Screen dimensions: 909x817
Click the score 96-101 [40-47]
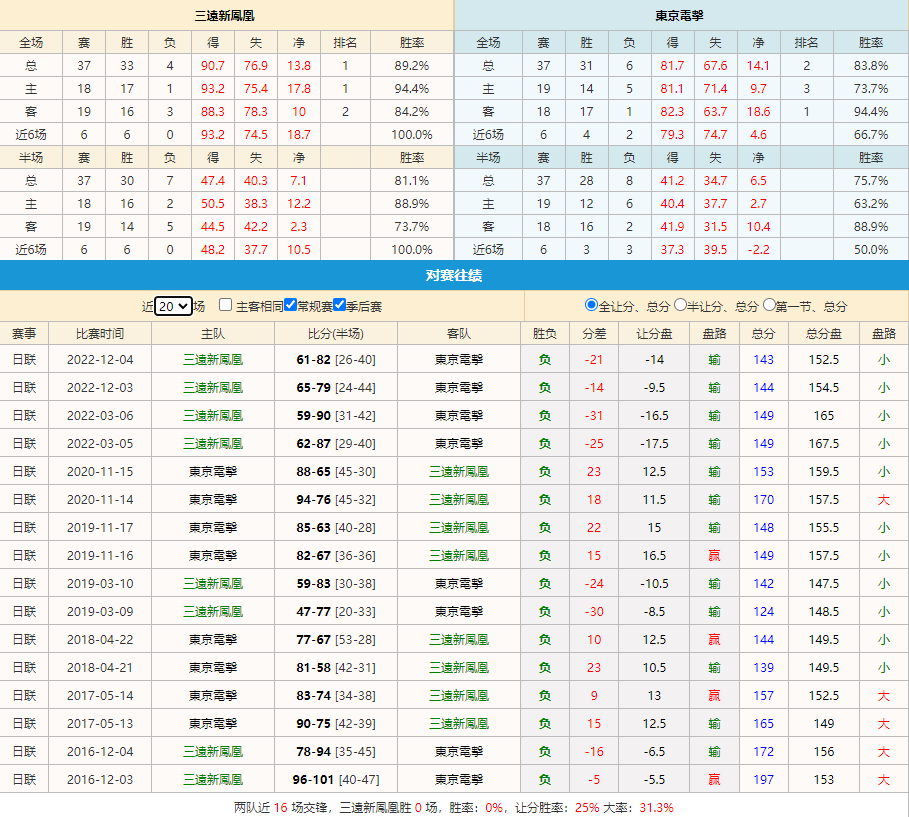tap(336, 779)
